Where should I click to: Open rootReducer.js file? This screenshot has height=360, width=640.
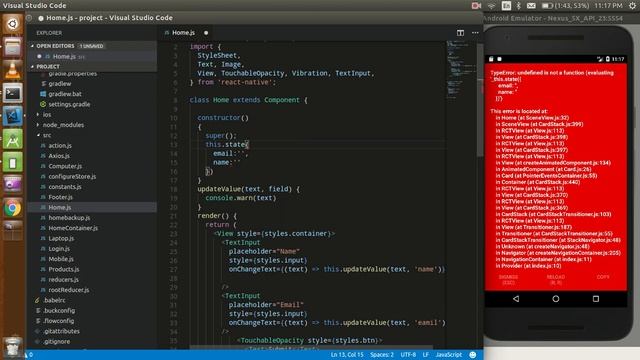tap(69, 290)
